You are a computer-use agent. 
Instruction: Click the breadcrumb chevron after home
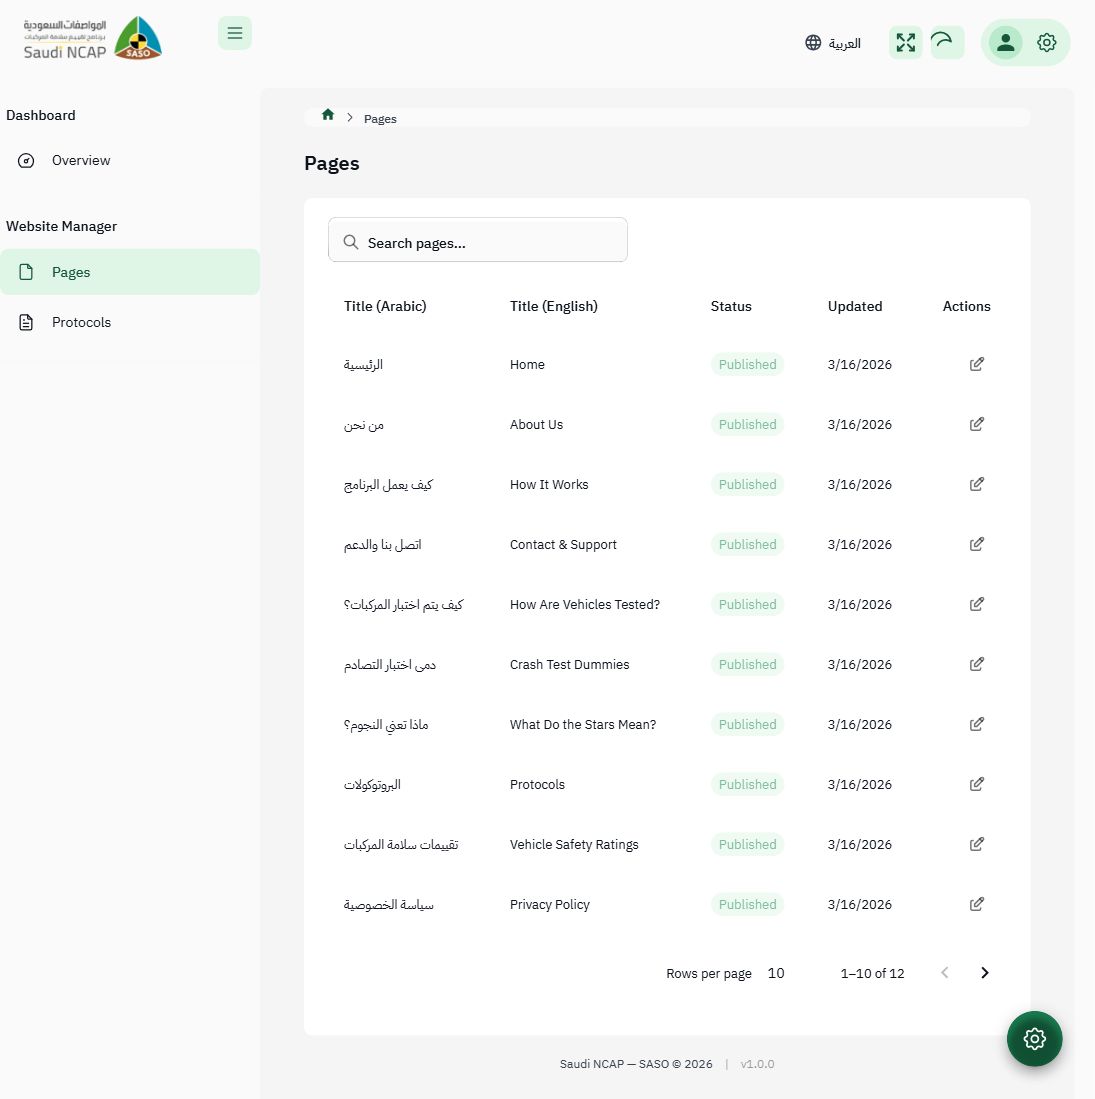[350, 117]
